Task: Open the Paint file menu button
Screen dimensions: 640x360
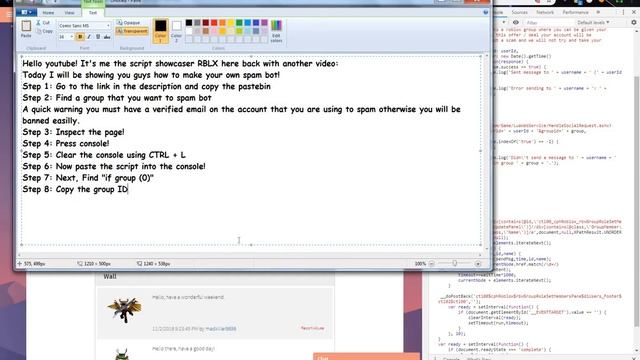Action: pyautogui.click(x=27, y=13)
